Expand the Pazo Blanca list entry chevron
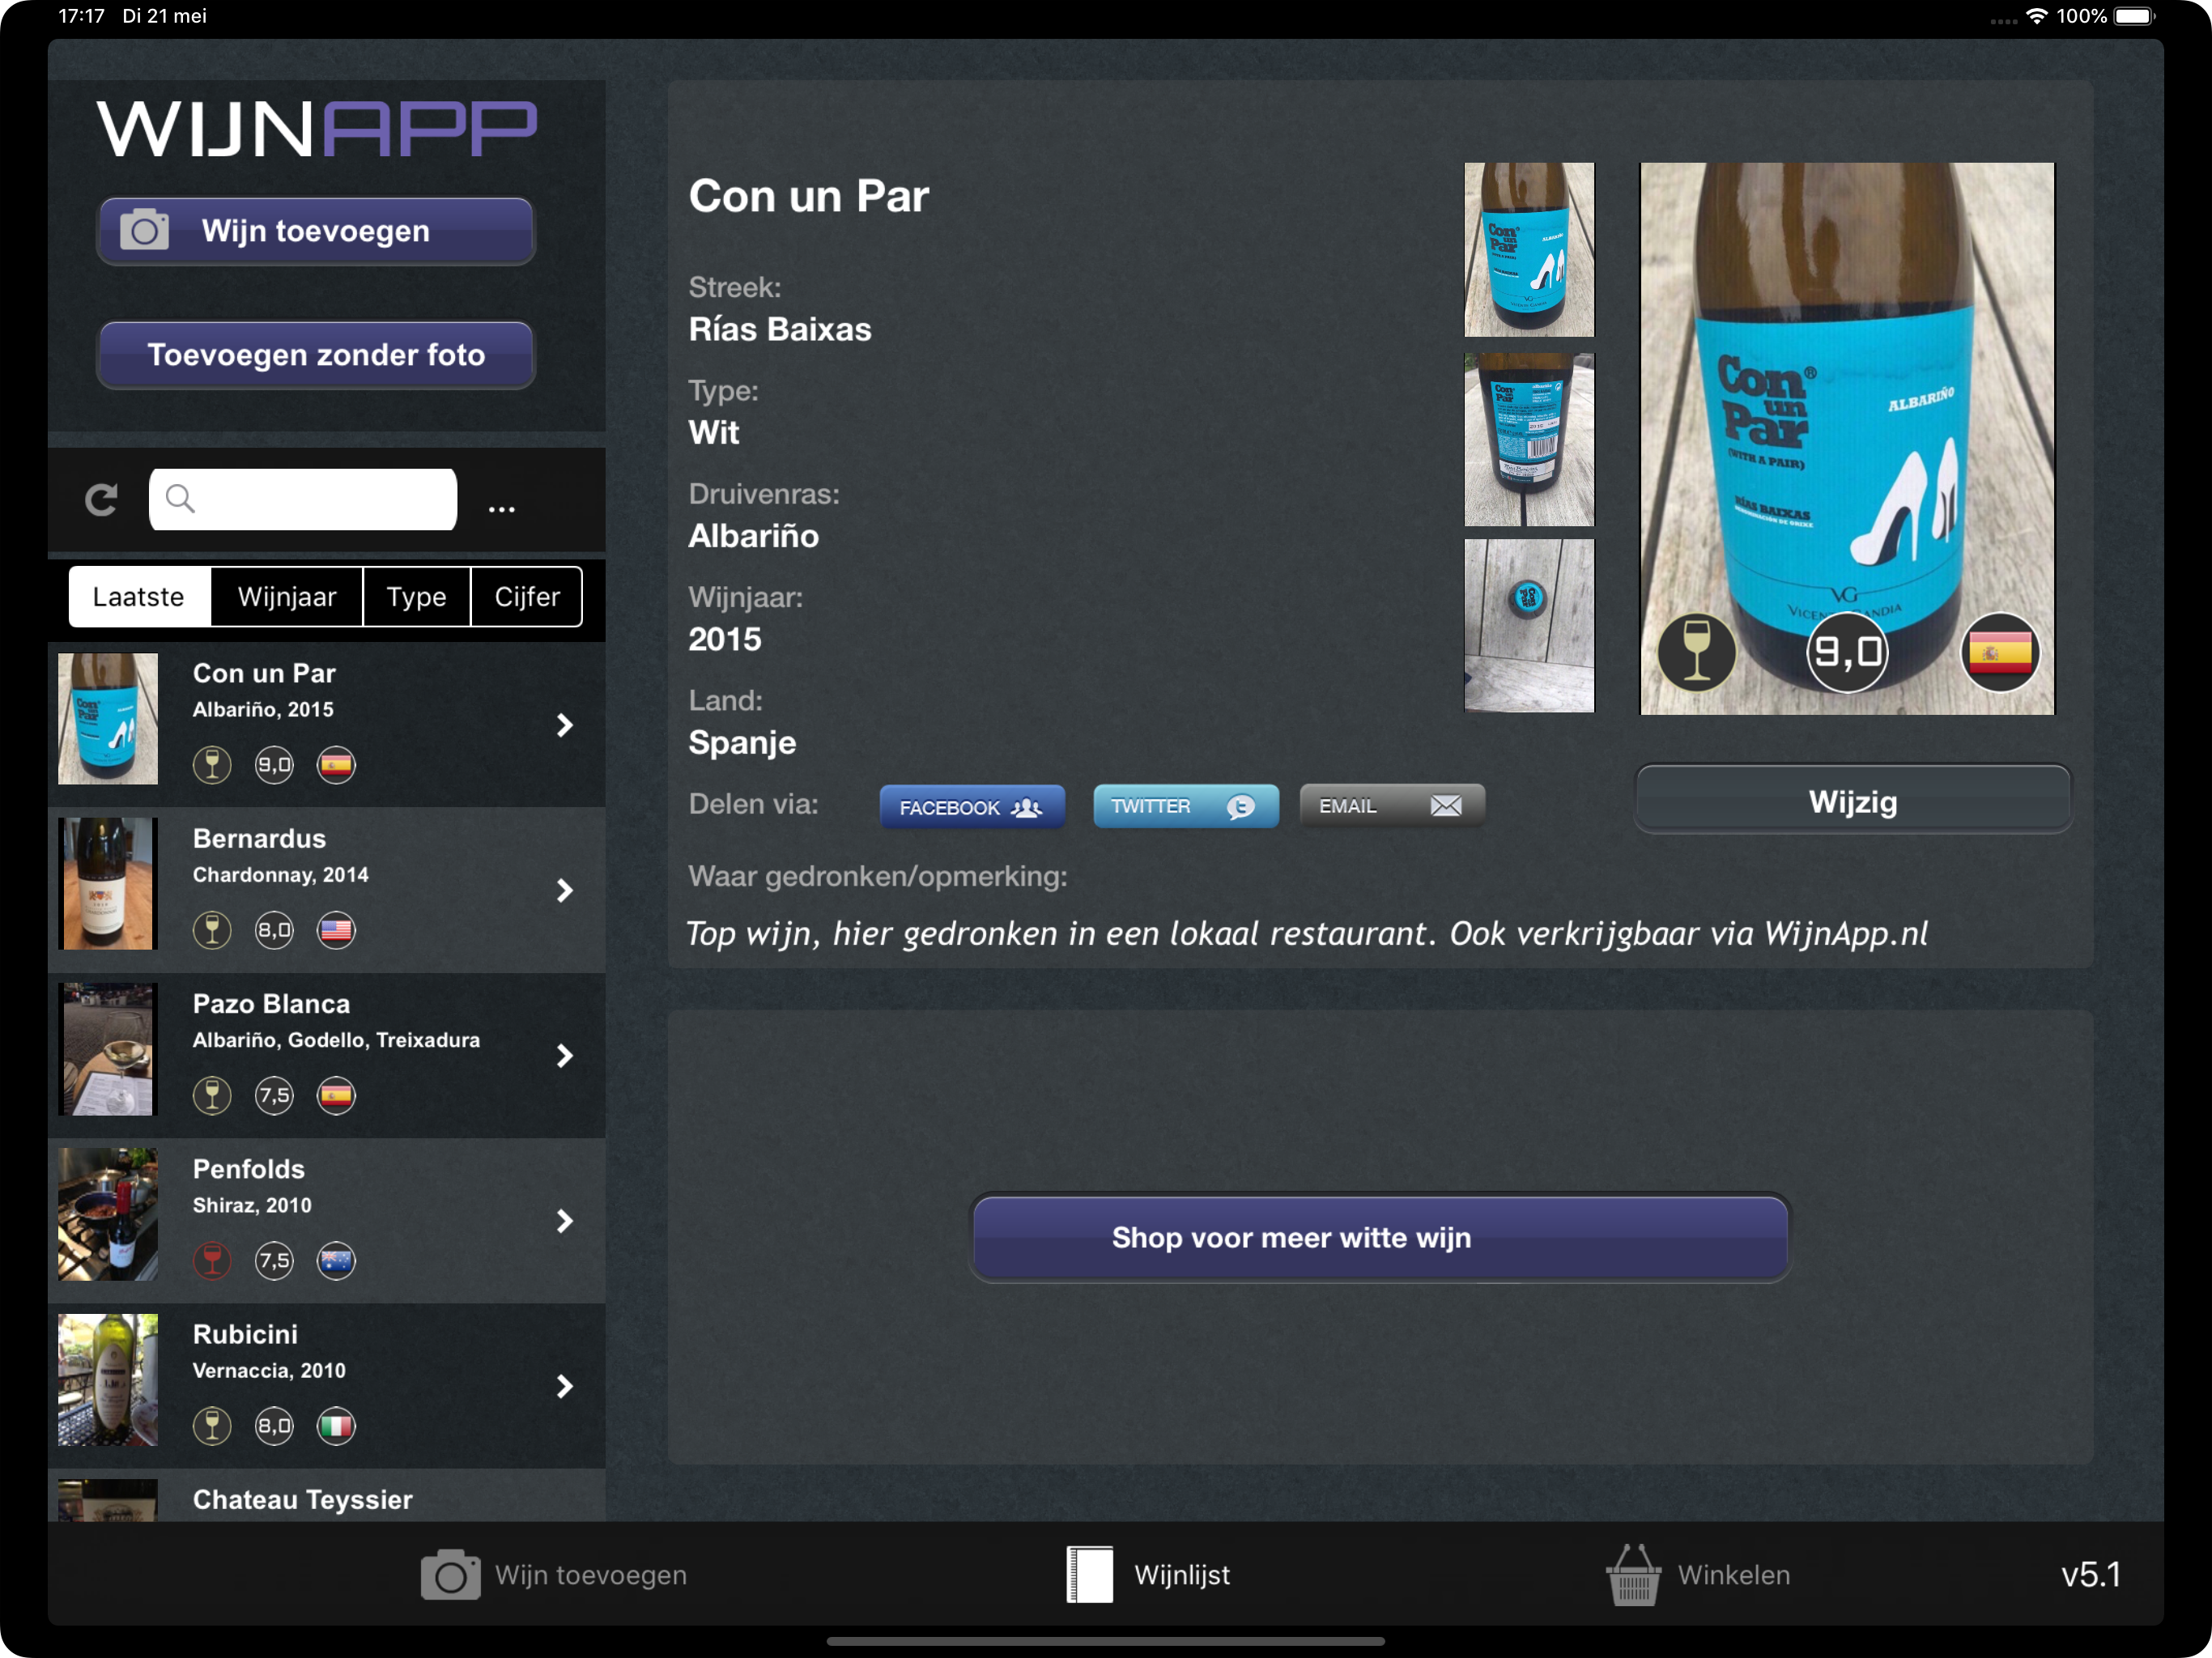This screenshot has height=1658, width=2212. [x=565, y=1055]
